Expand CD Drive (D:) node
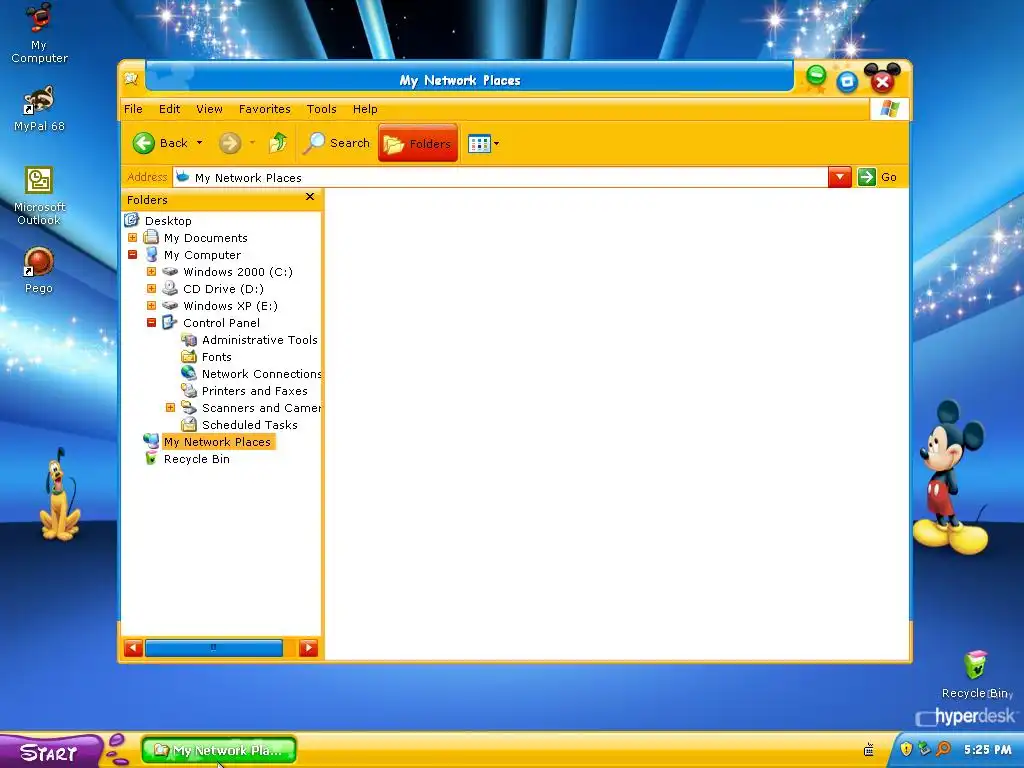Viewport: 1024px width, 768px height. [152, 289]
